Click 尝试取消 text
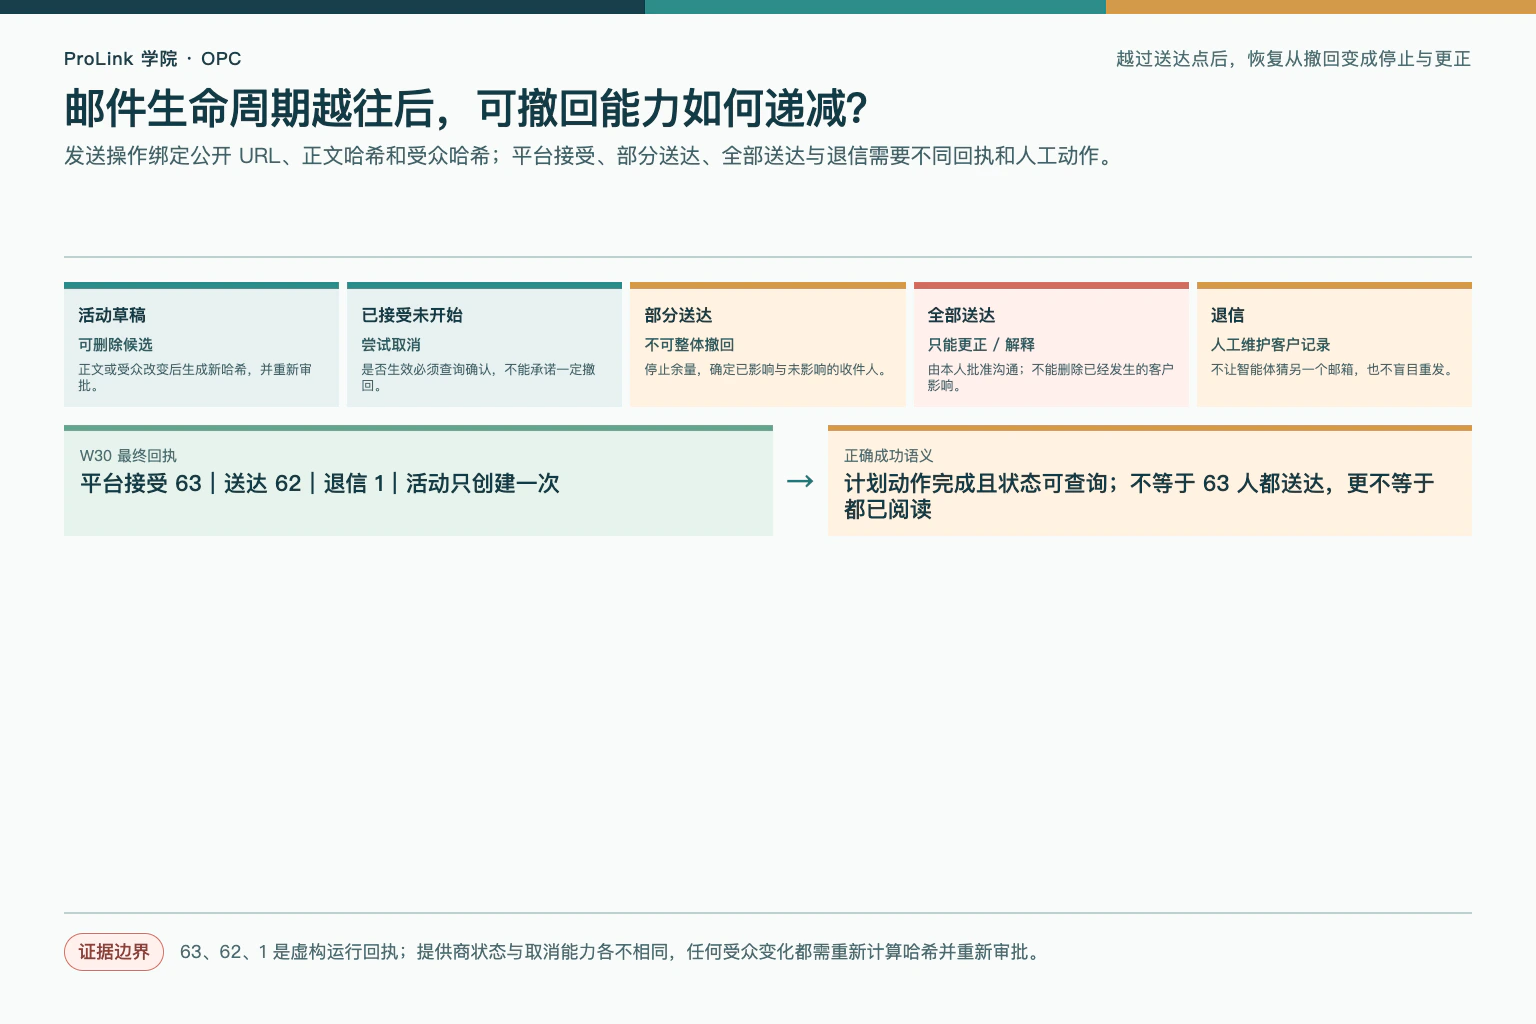Image resolution: width=1536 pixels, height=1024 pixels. [391, 344]
